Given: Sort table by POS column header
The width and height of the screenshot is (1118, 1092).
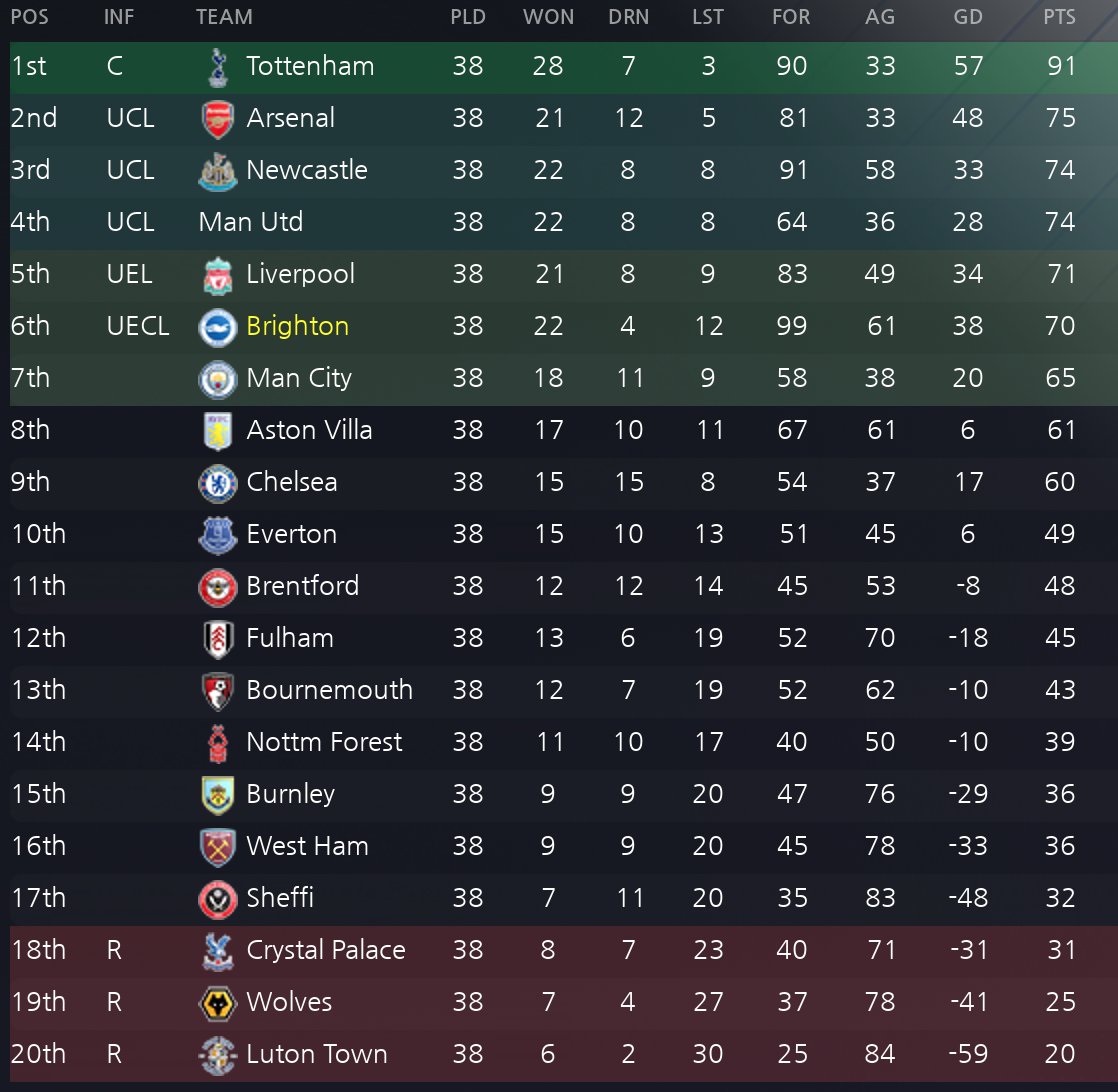Looking at the screenshot, I should pyautogui.click(x=30, y=17).
